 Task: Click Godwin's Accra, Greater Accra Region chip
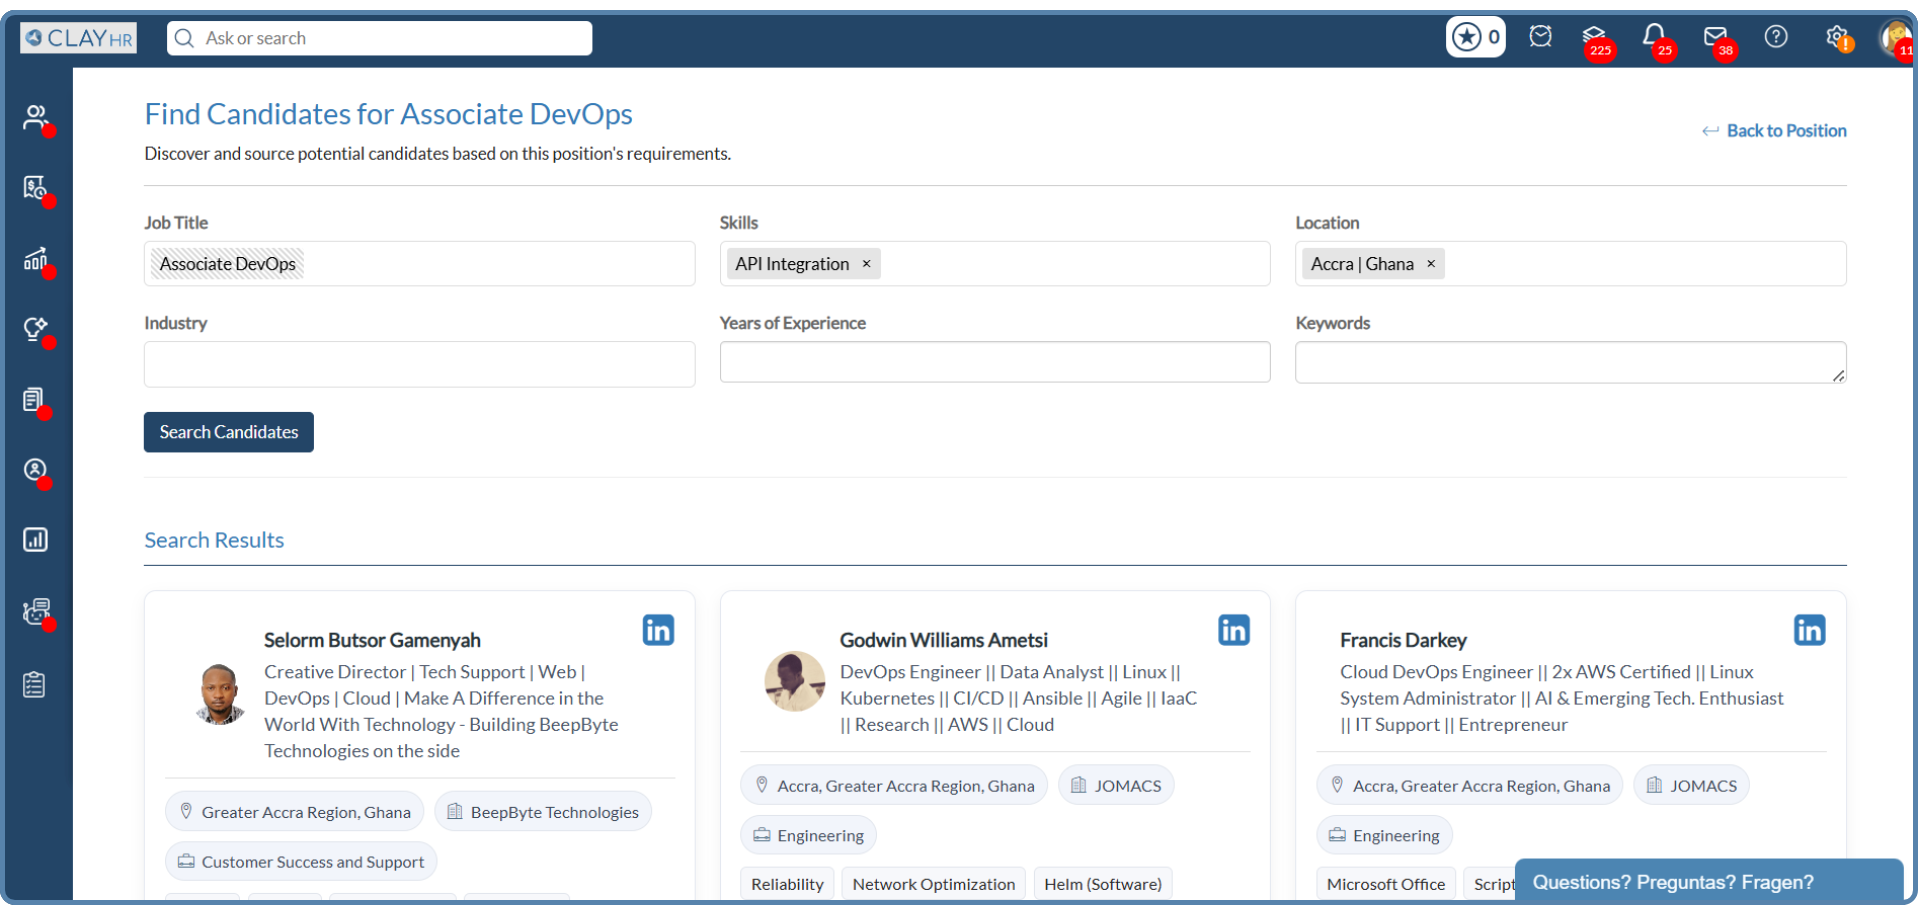click(894, 786)
